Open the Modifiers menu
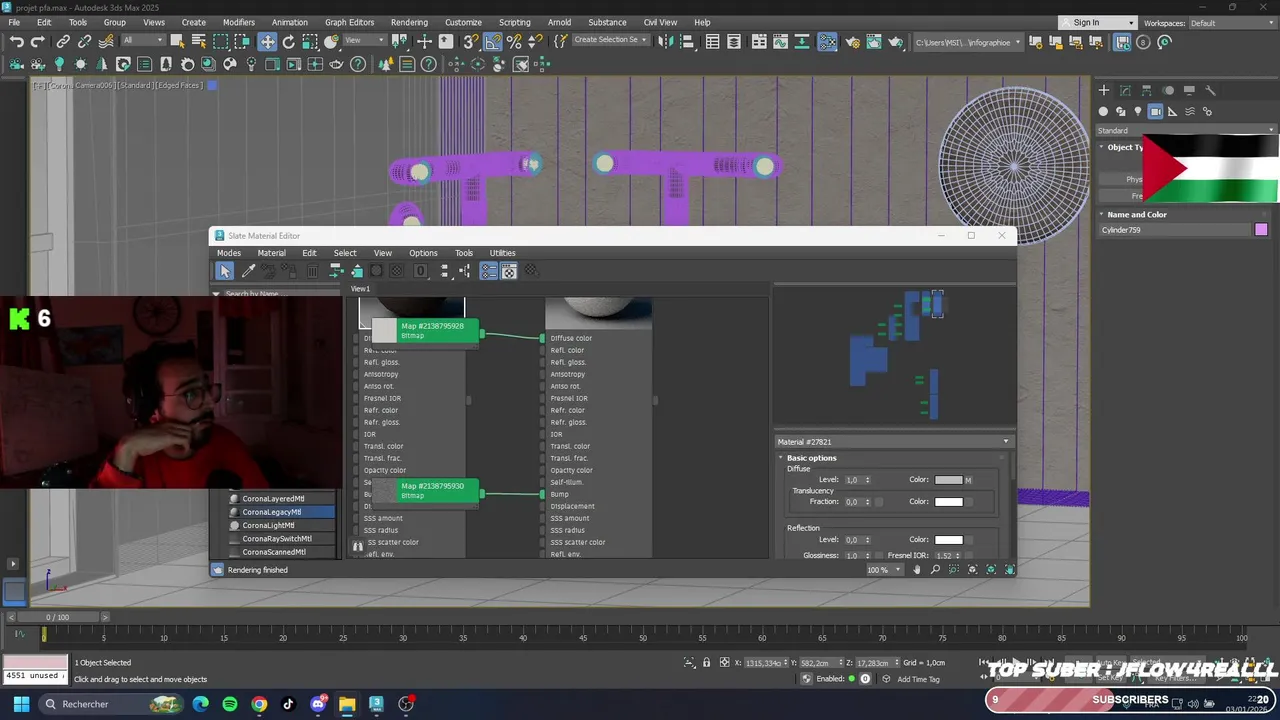Viewport: 1280px width, 720px height. [239, 22]
